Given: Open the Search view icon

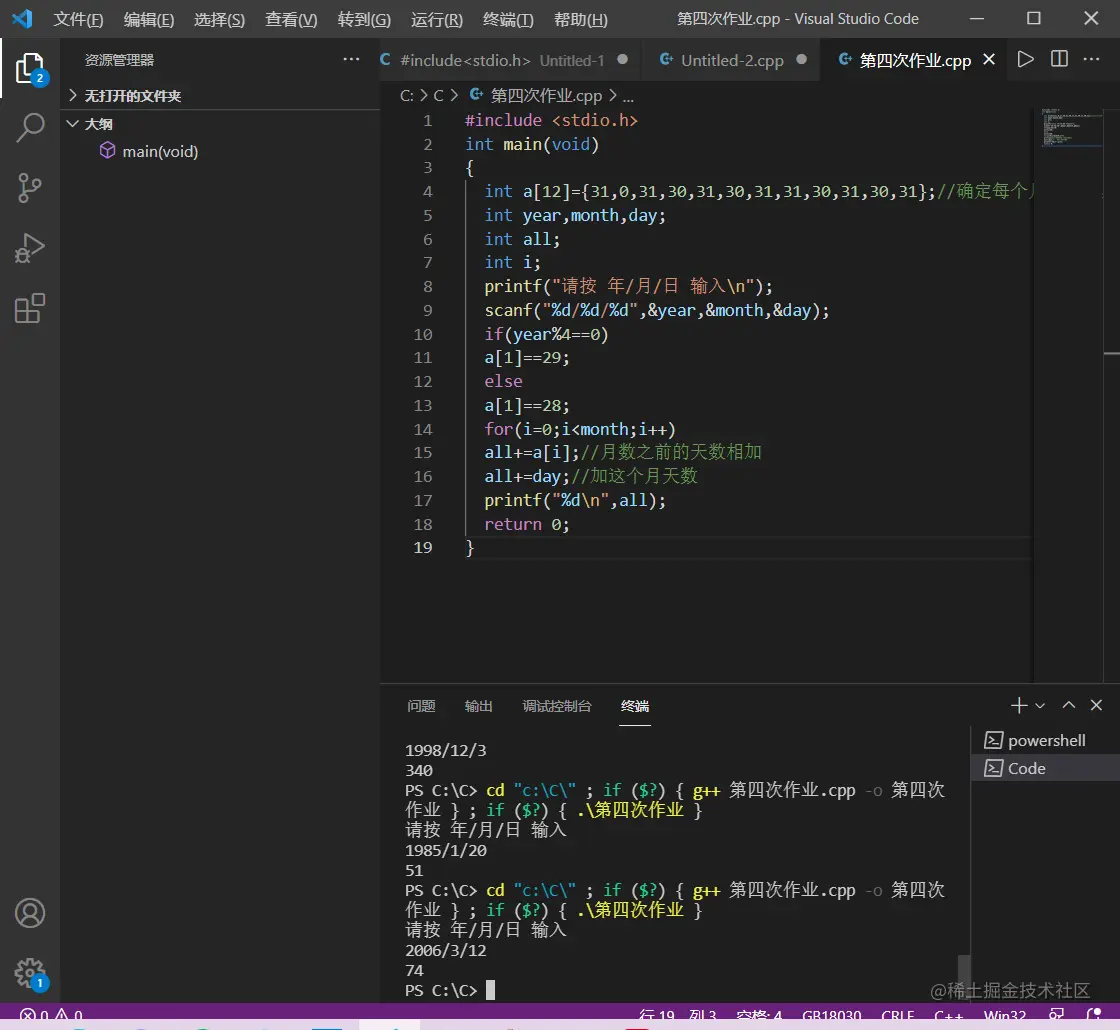Looking at the screenshot, I should coord(30,127).
